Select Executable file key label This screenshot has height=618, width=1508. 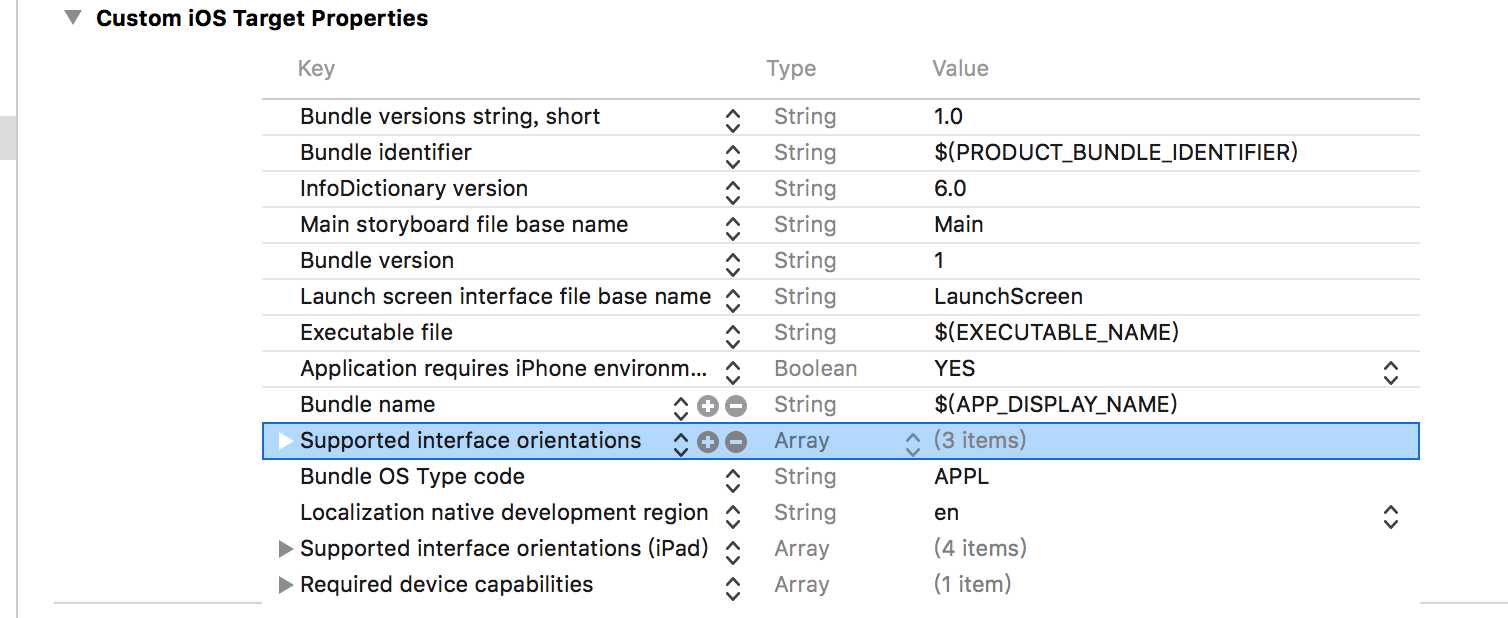point(376,333)
